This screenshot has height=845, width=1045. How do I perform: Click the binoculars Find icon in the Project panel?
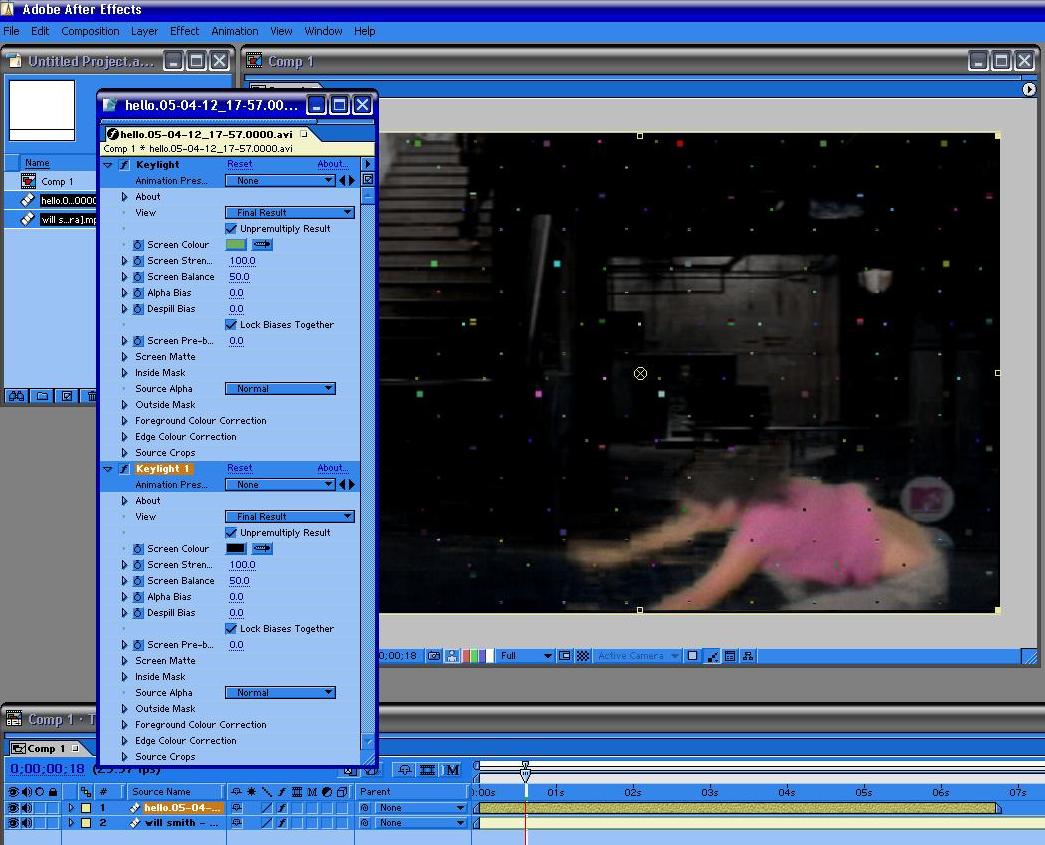pos(16,396)
